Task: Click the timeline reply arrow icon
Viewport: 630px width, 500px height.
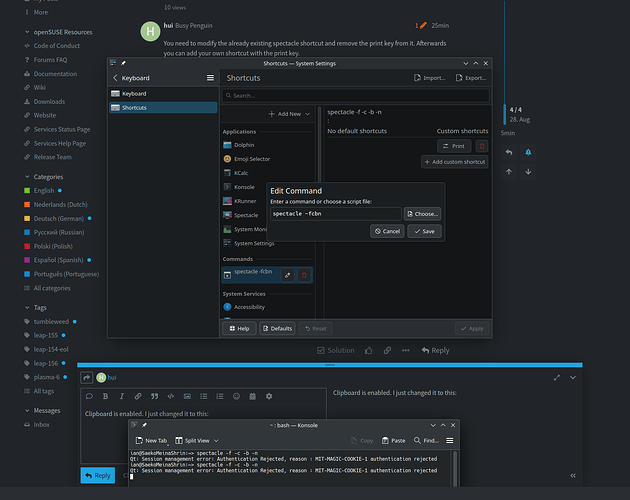Action: [509, 152]
